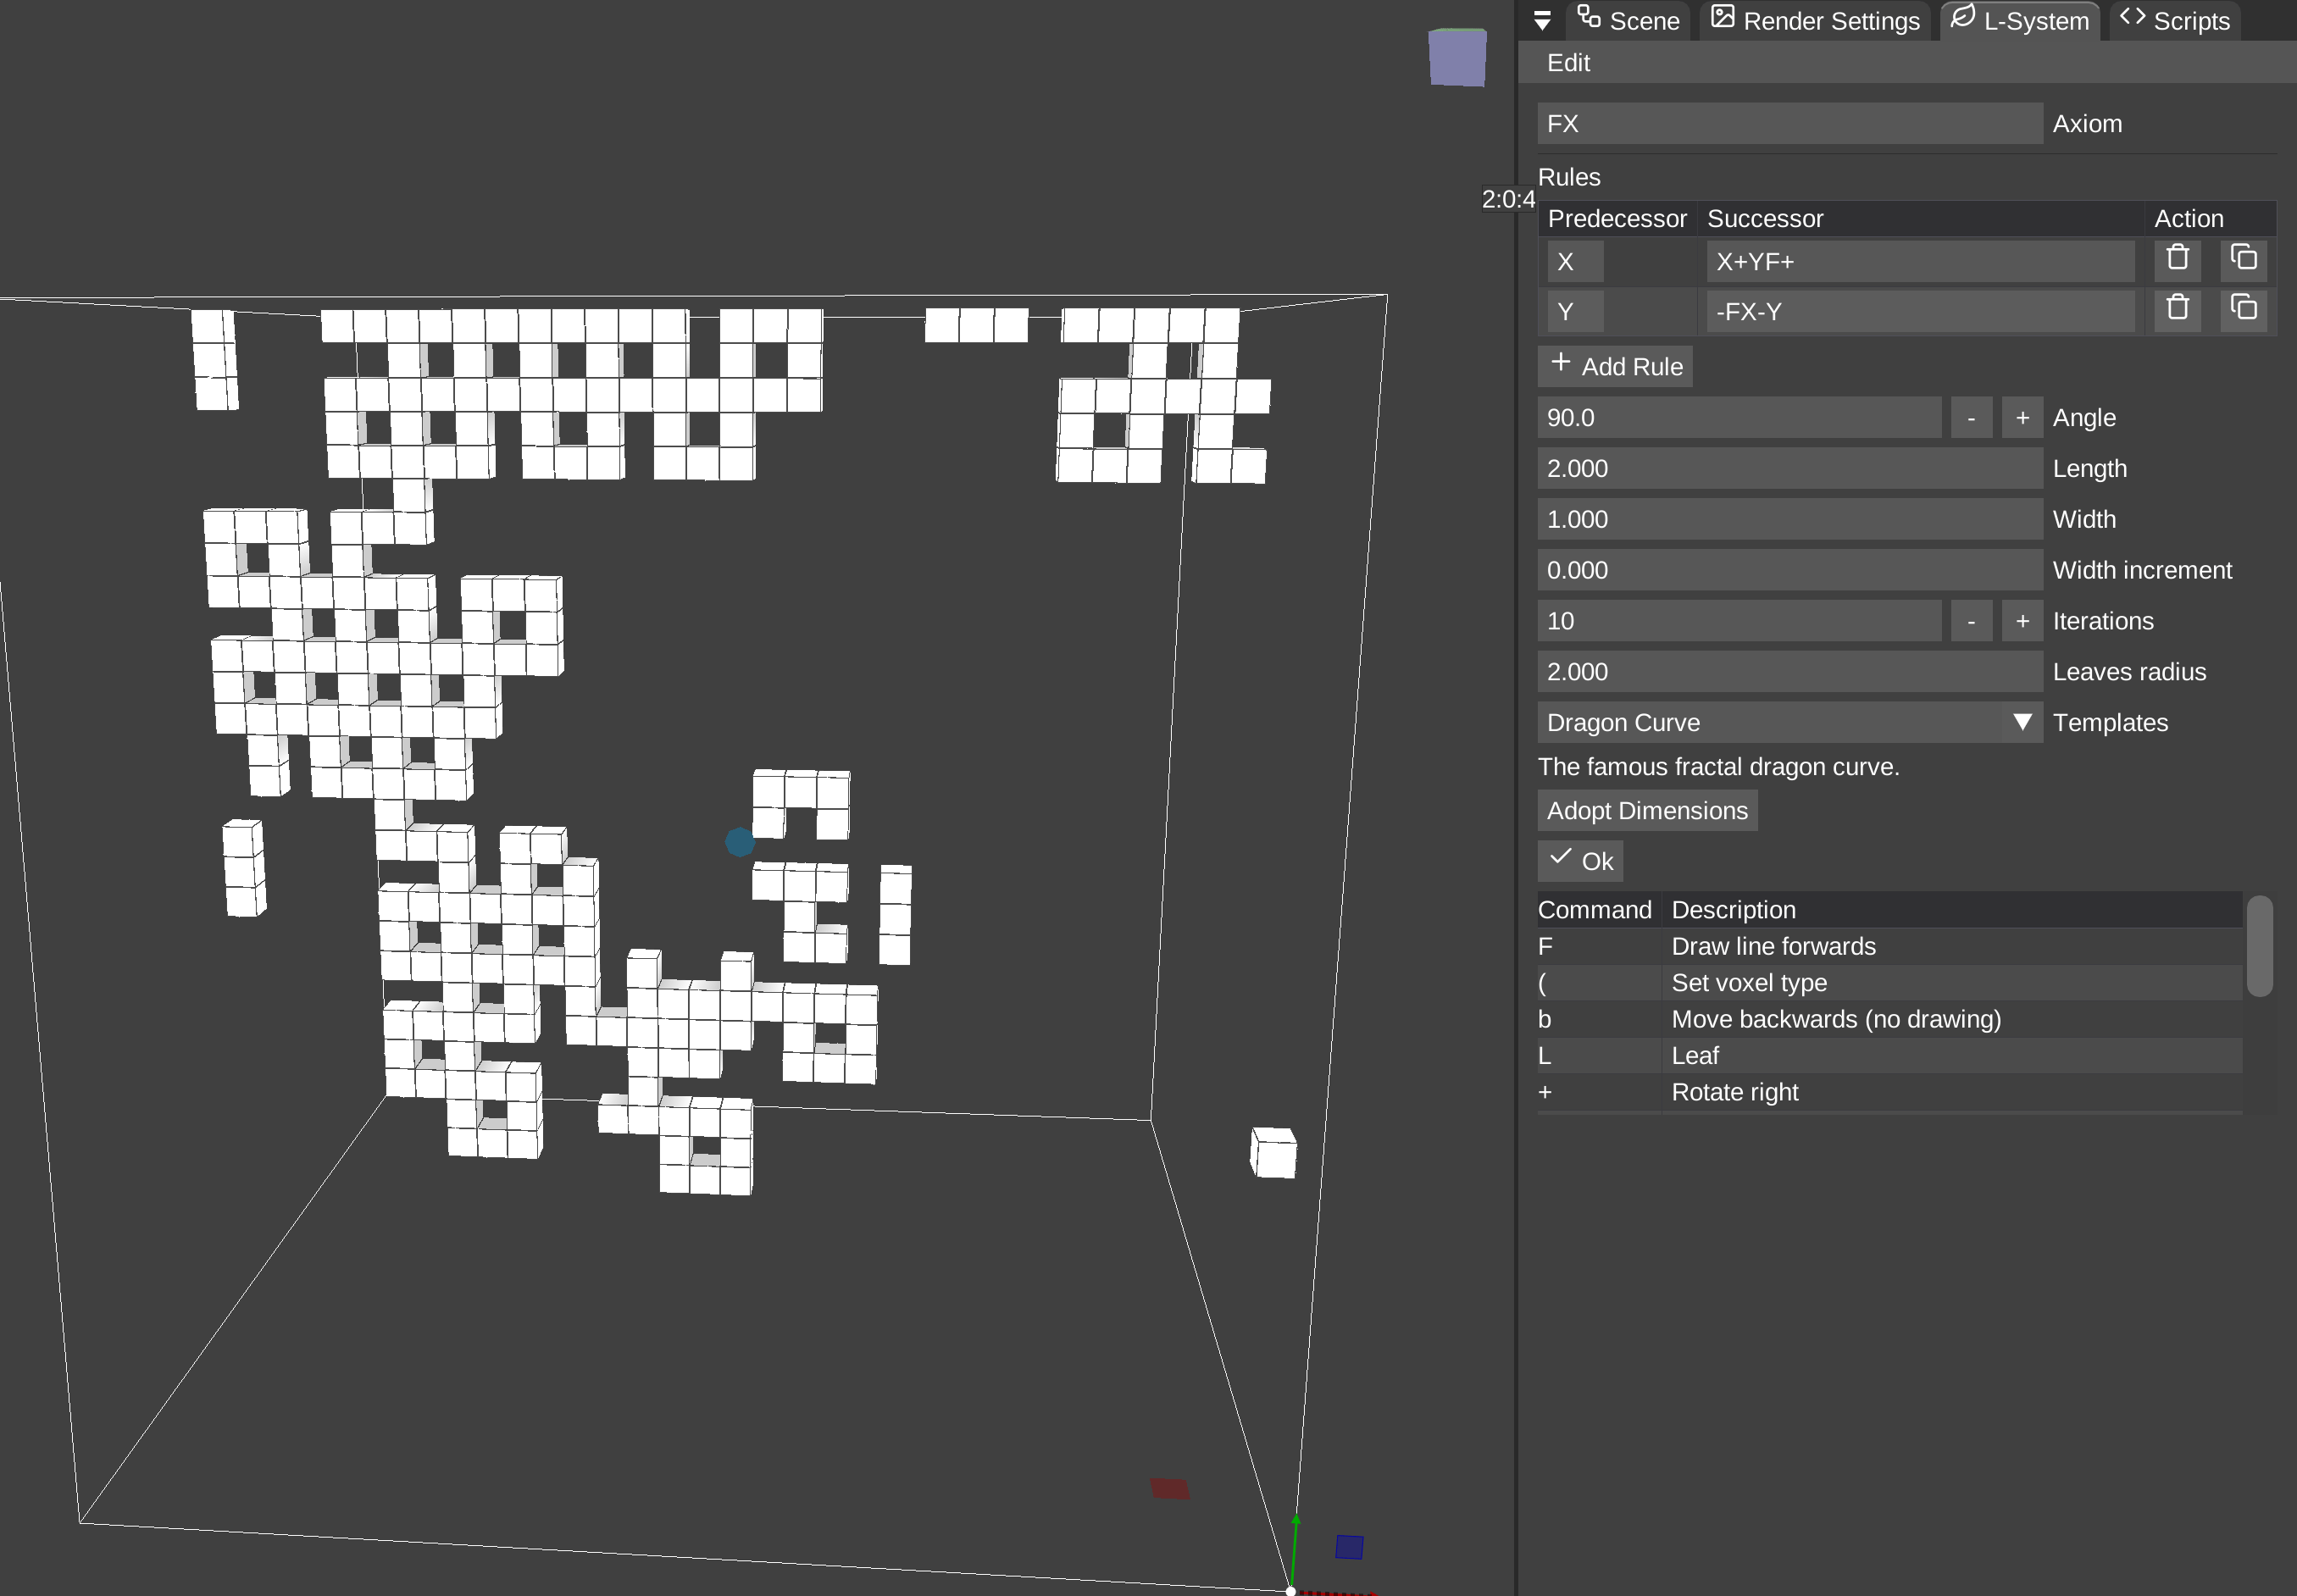Click the blue axis handle square
The width and height of the screenshot is (2297, 1596).
(x=1349, y=1547)
